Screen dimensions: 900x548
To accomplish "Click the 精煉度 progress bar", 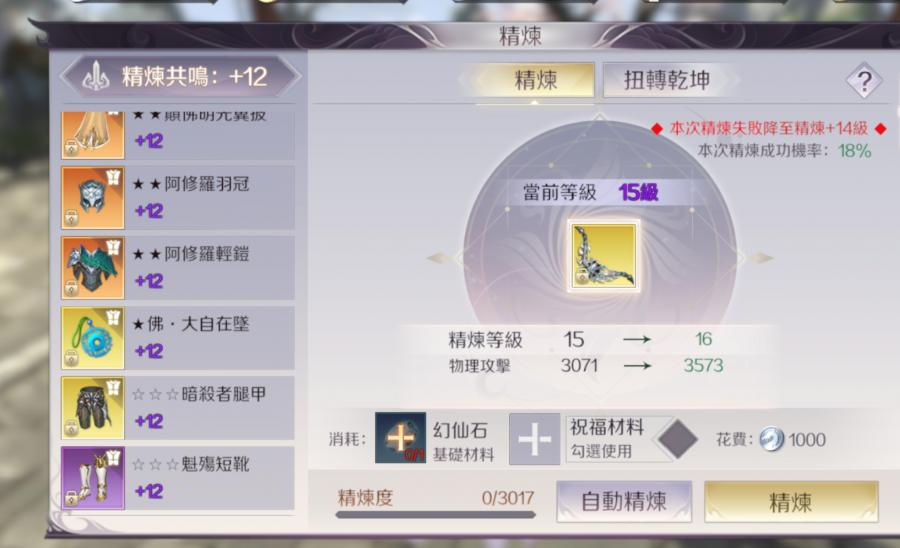I will pos(436,515).
